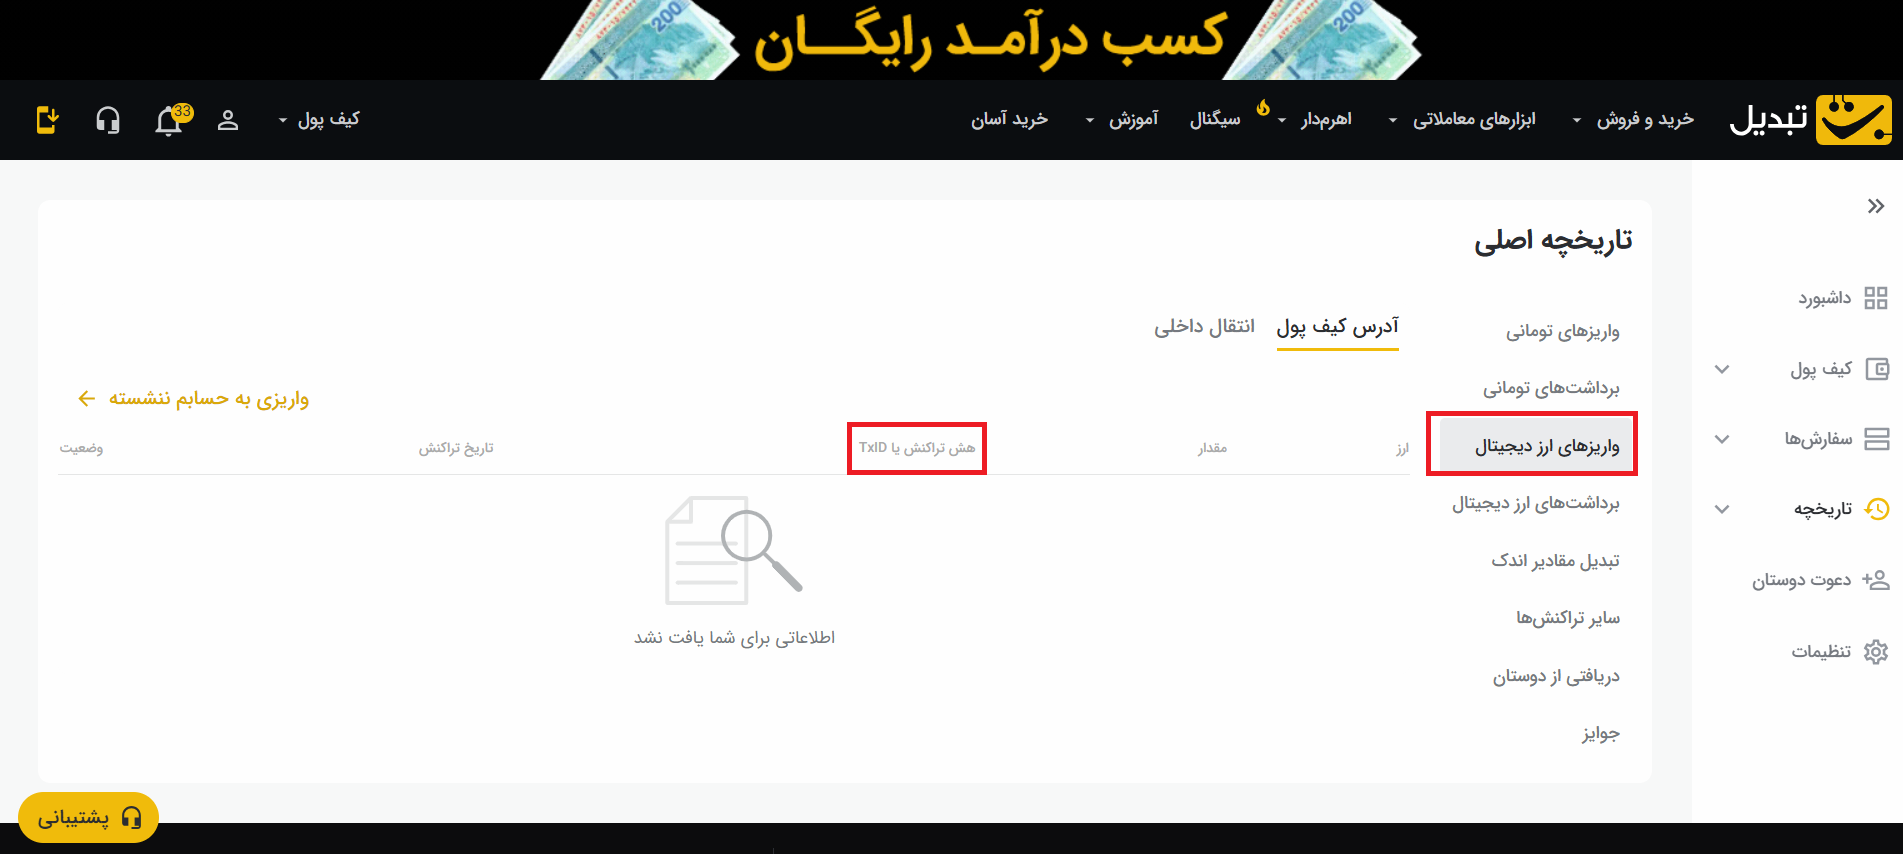Switch to the انتقال داخلی tab

click(1204, 327)
